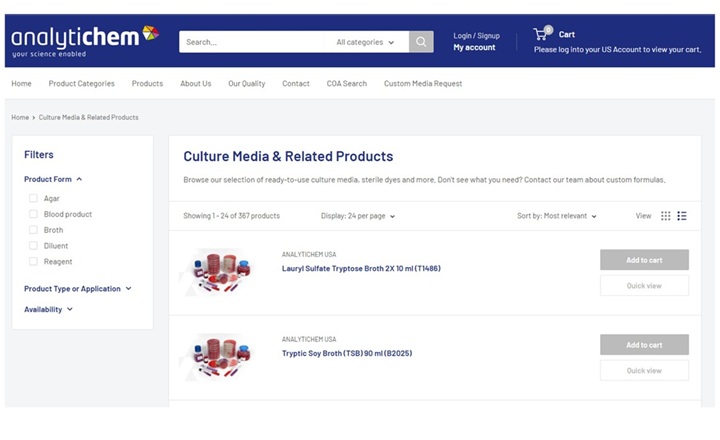The image size is (720, 440).
Task: Open the All categories dropdown
Action: pyautogui.click(x=365, y=42)
